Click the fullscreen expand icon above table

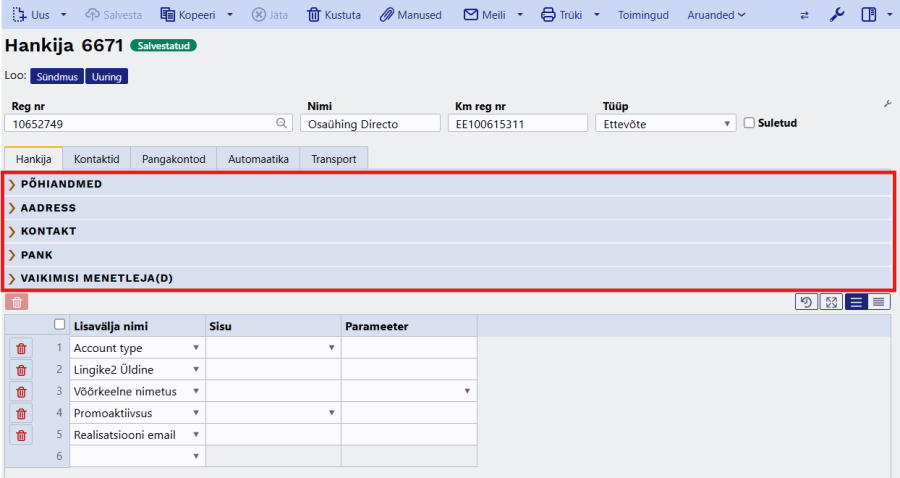[x=831, y=302]
